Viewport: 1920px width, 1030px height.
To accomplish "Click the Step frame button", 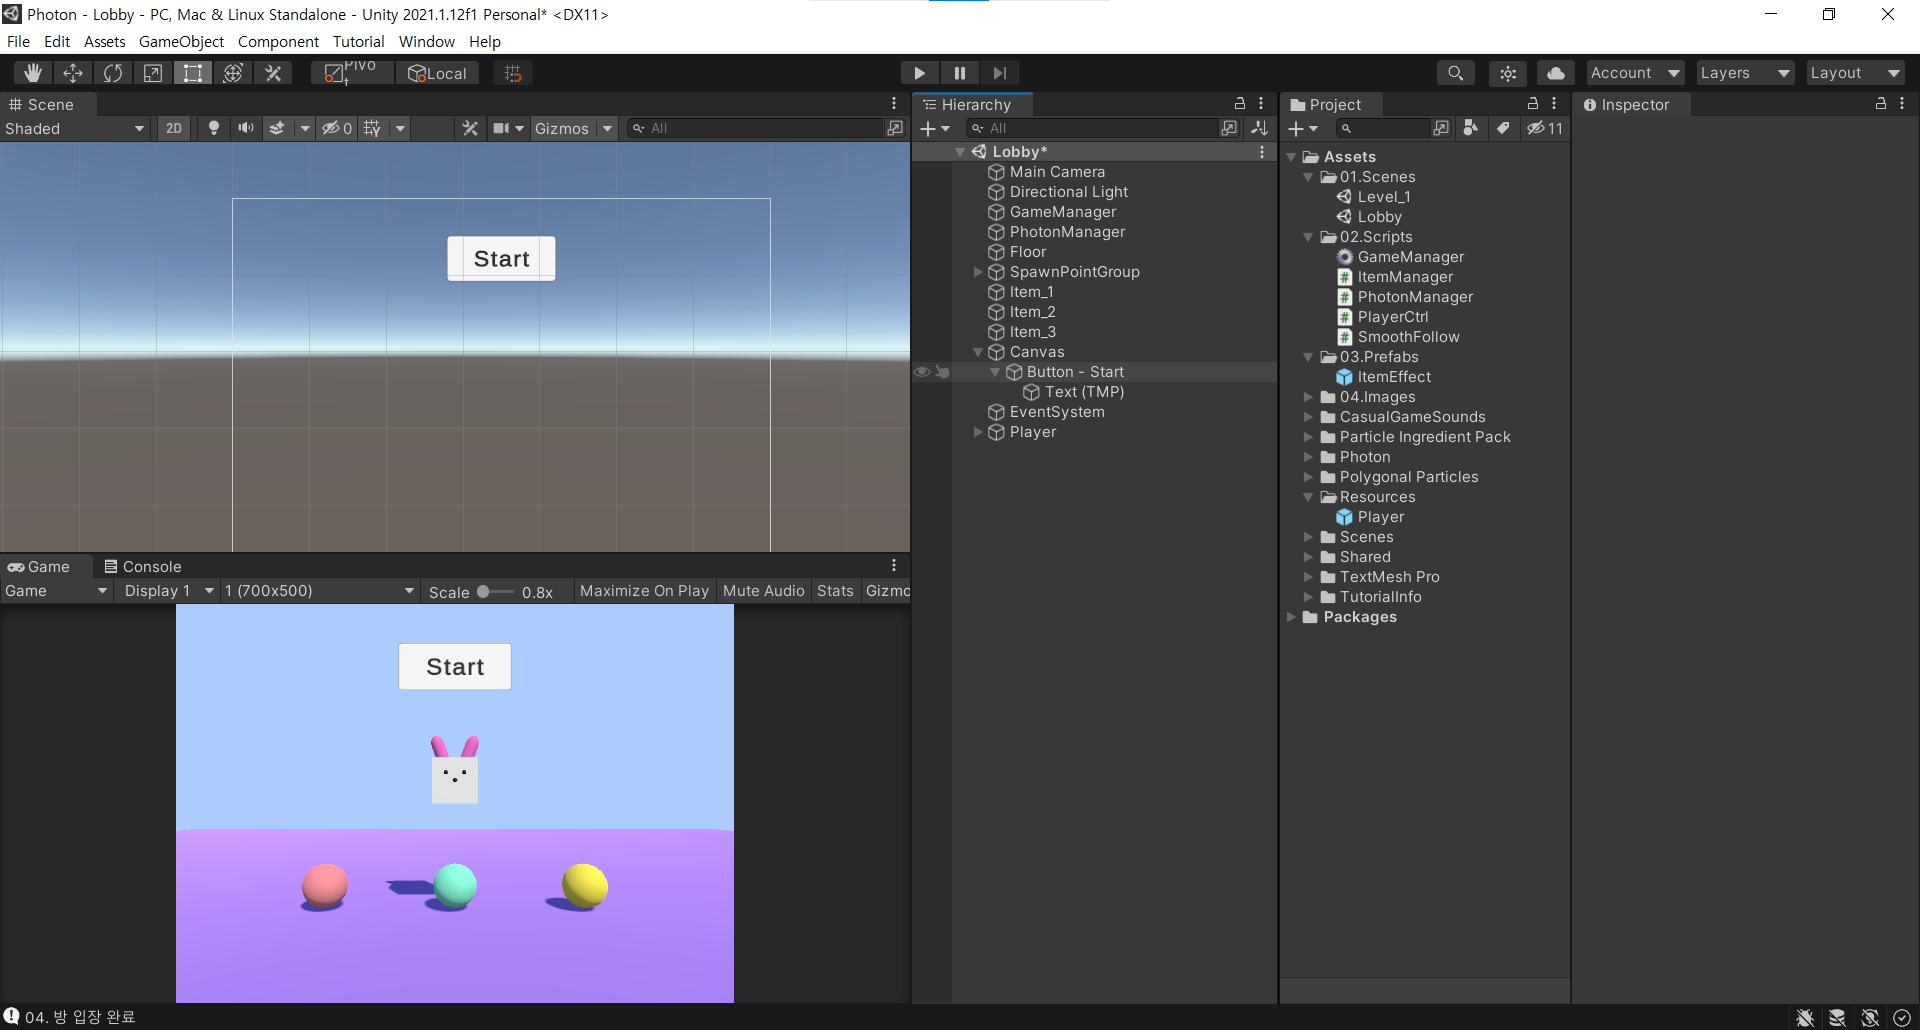I will pyautogui.click(x=999, y=73).
